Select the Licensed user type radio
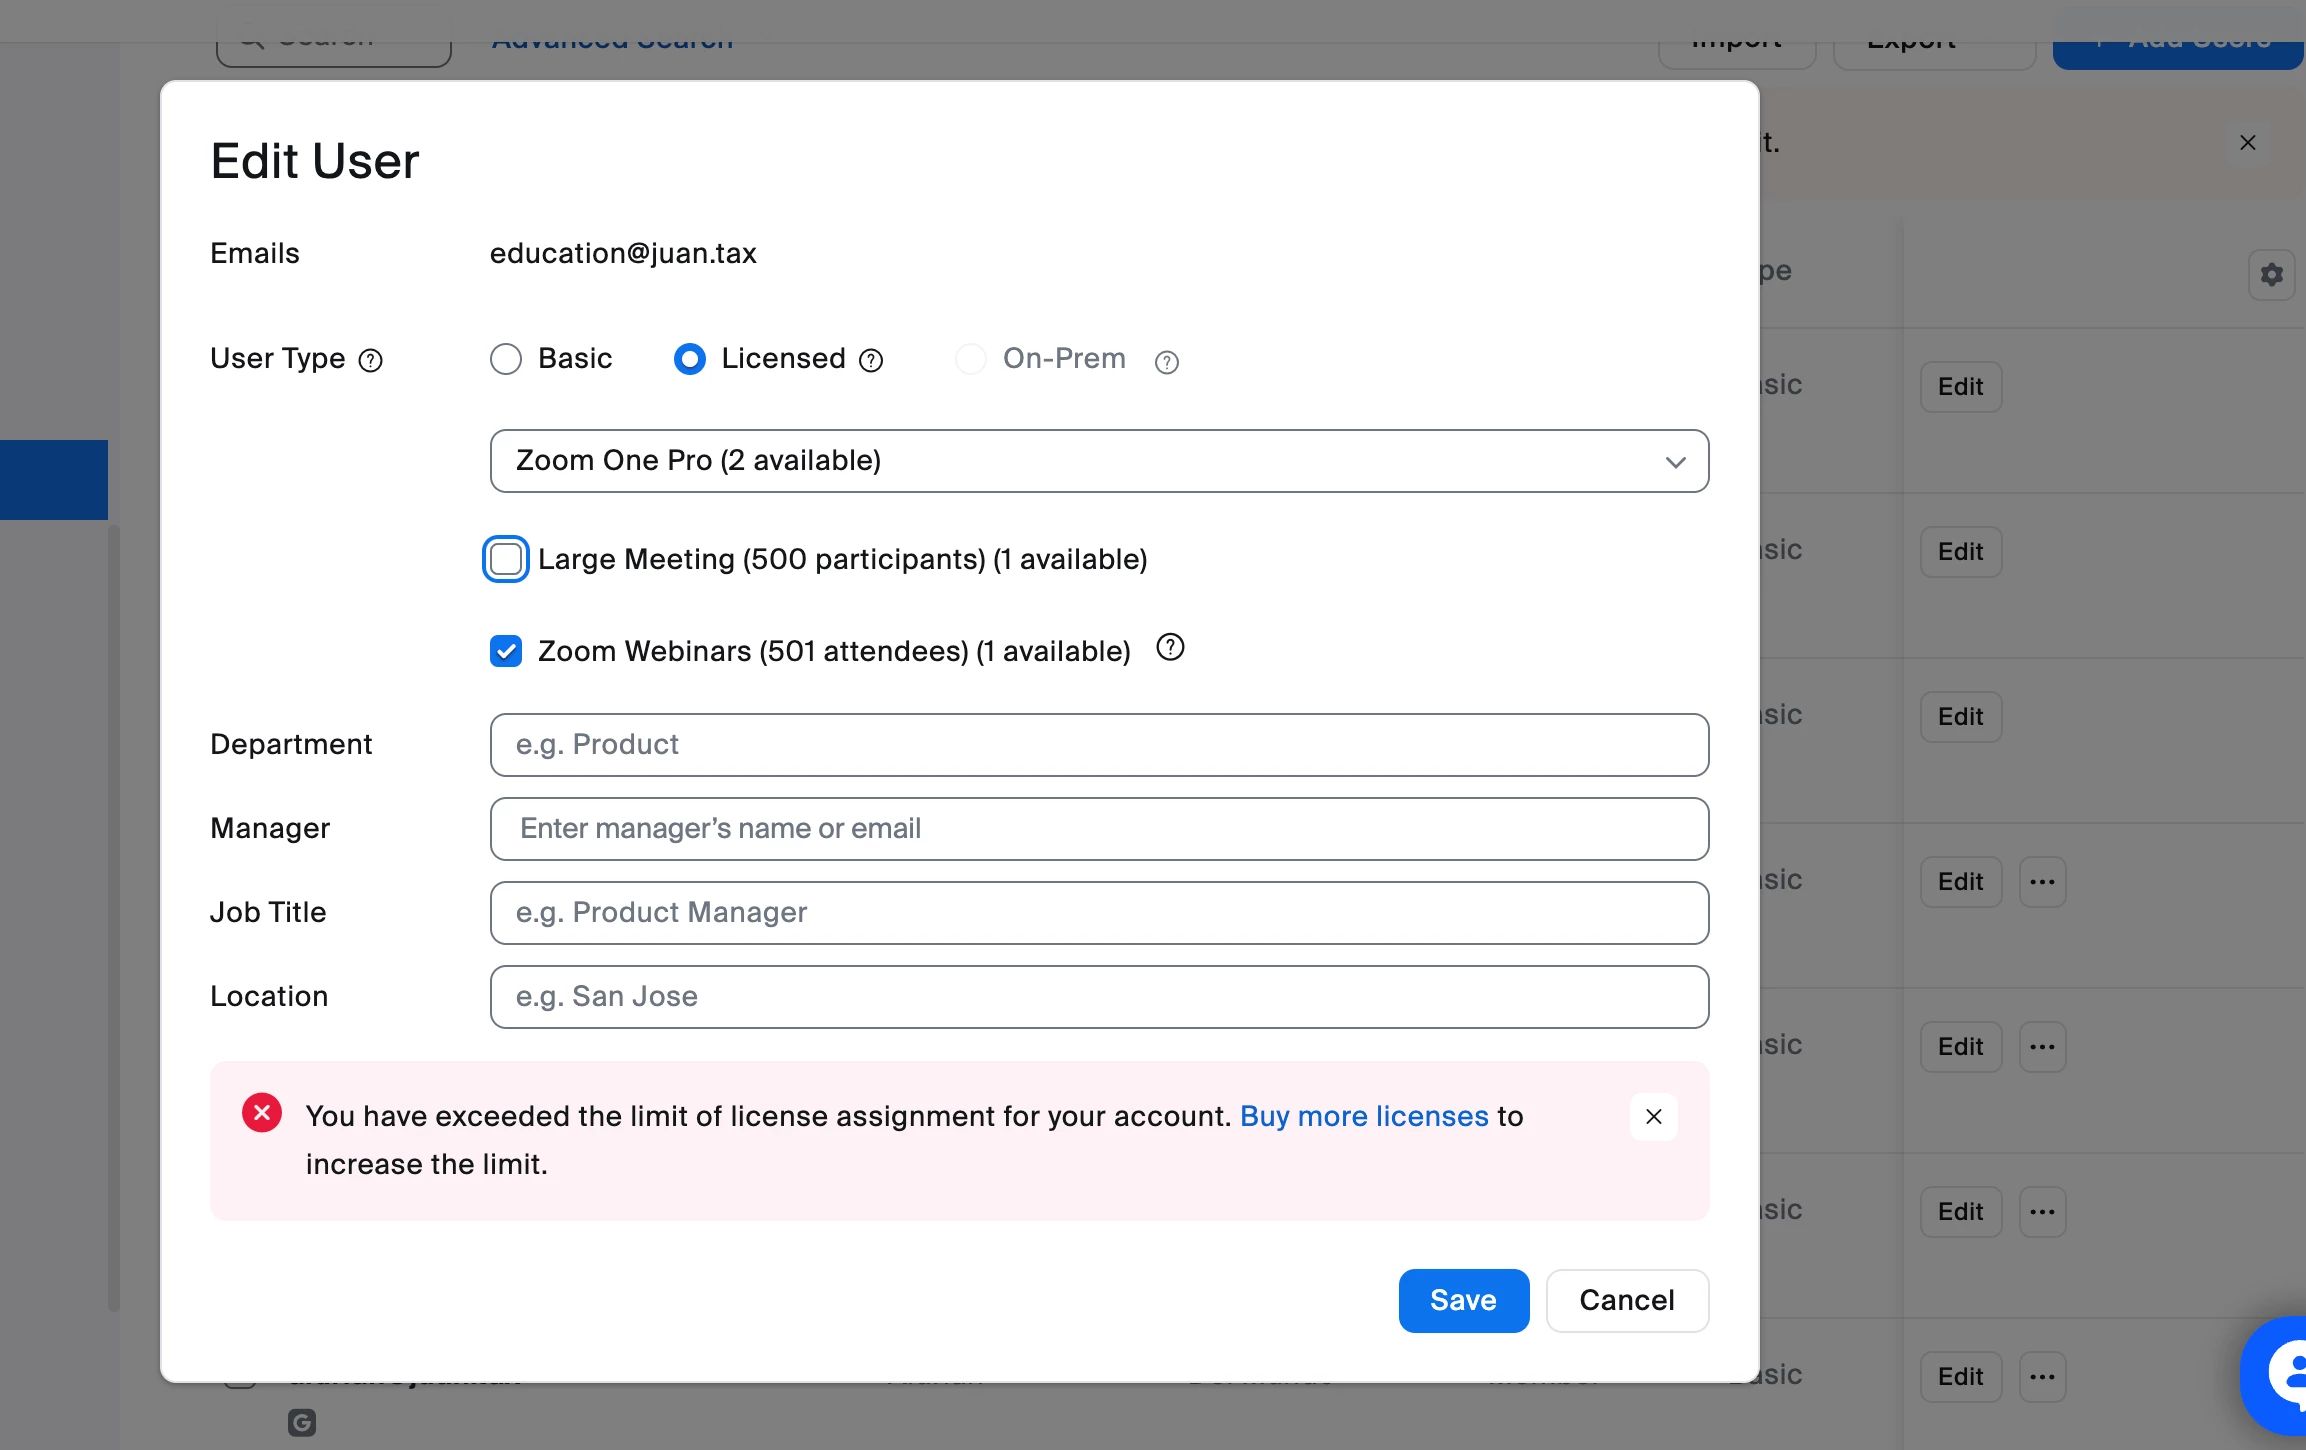This screenshot has height=1450, width=2306. point(690,359)
